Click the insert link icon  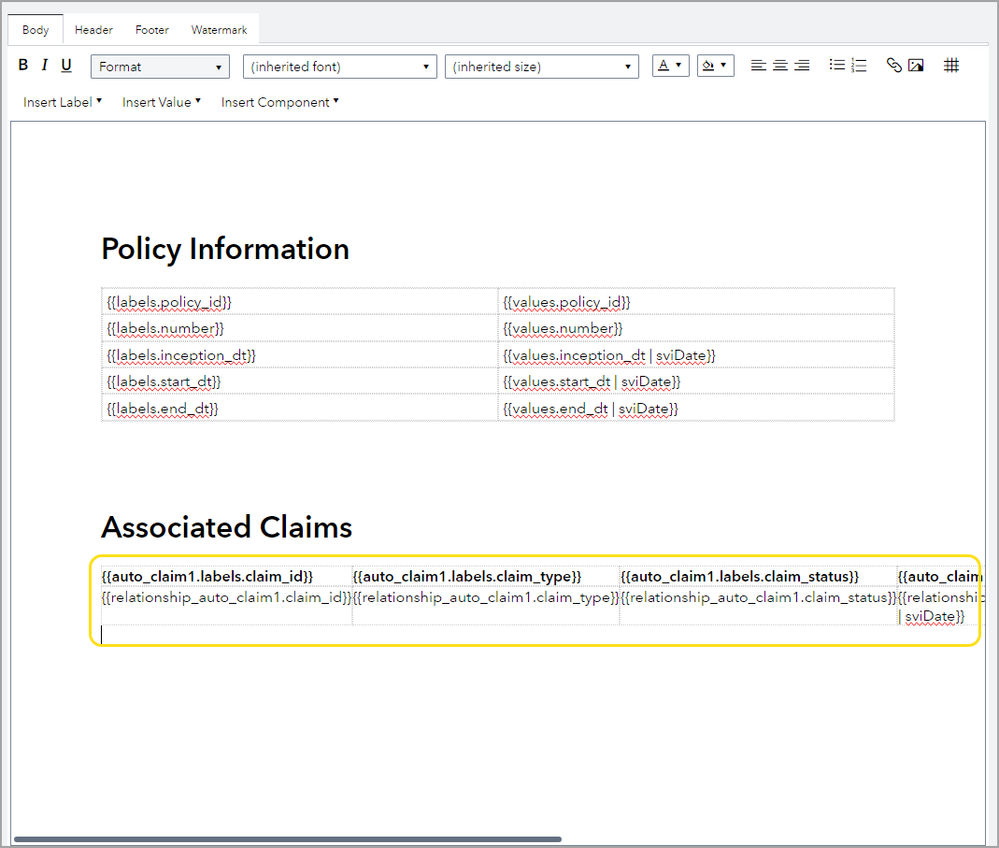(x=894, y=66)
